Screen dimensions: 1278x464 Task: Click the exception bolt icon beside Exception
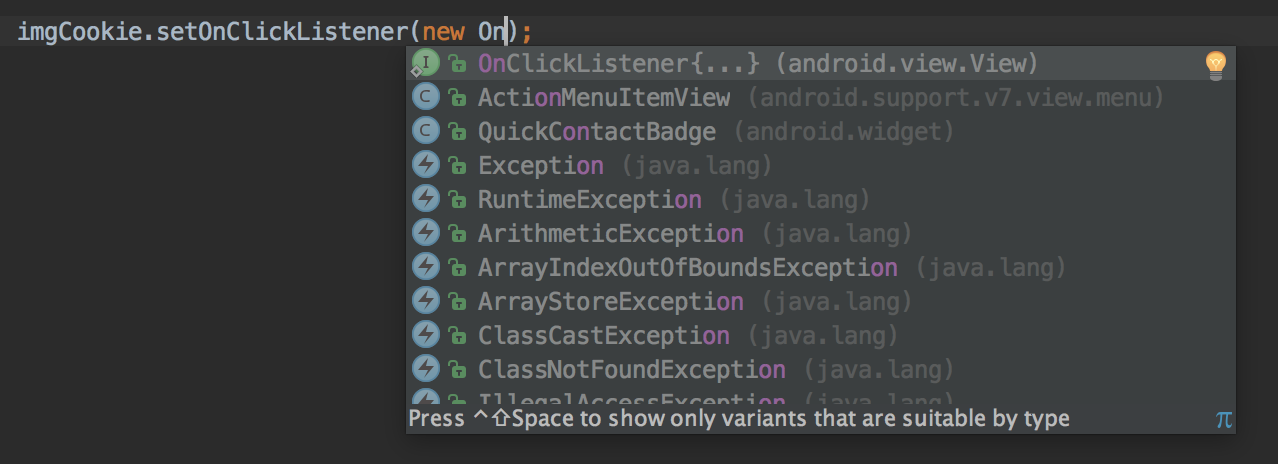pos(427,166)
